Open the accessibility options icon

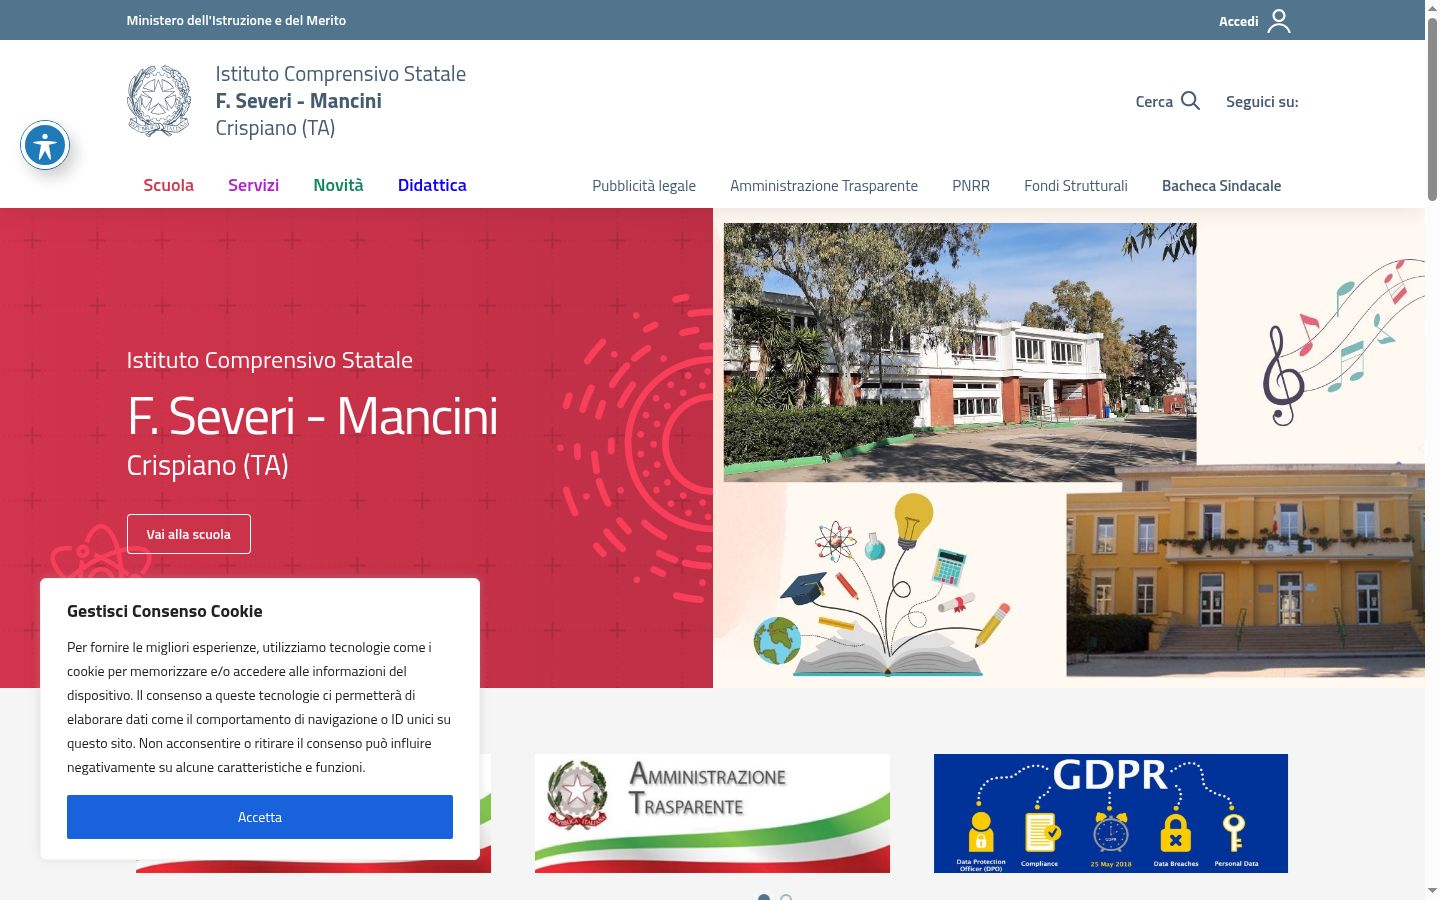(x=45, y=146)
